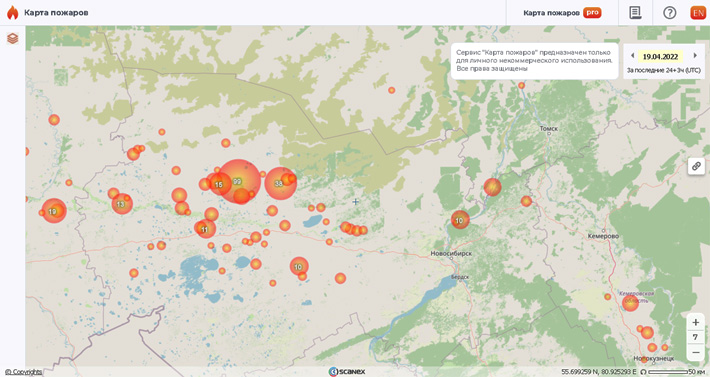Click the Scanex logo

(347, 372)
